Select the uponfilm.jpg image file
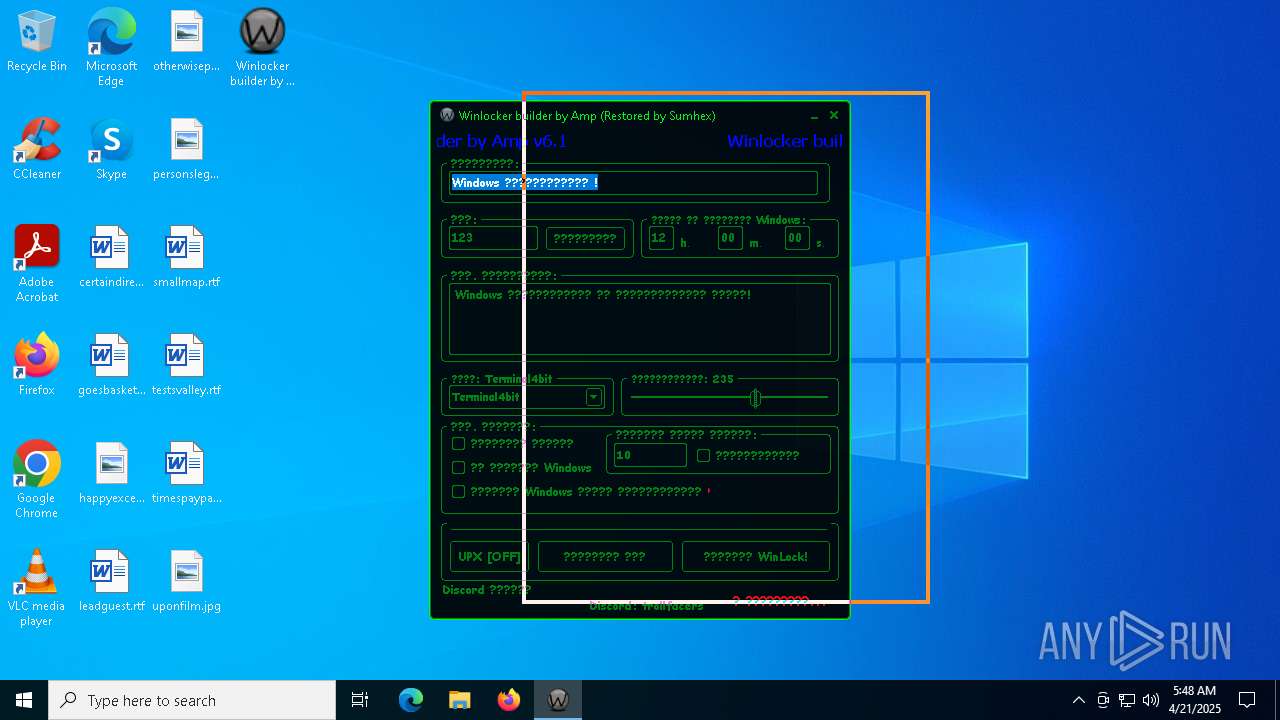 coord(186,581)
